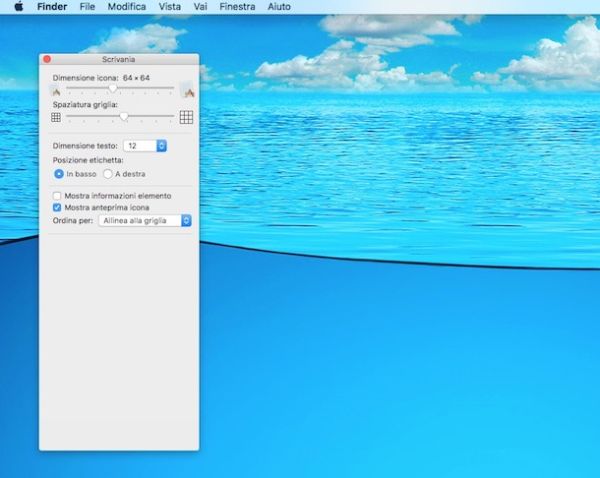The height and width of the screenshot is (478, 600).
Task: Uncheck 'Mostra anteprima icona'
Action: pos(58,207)
